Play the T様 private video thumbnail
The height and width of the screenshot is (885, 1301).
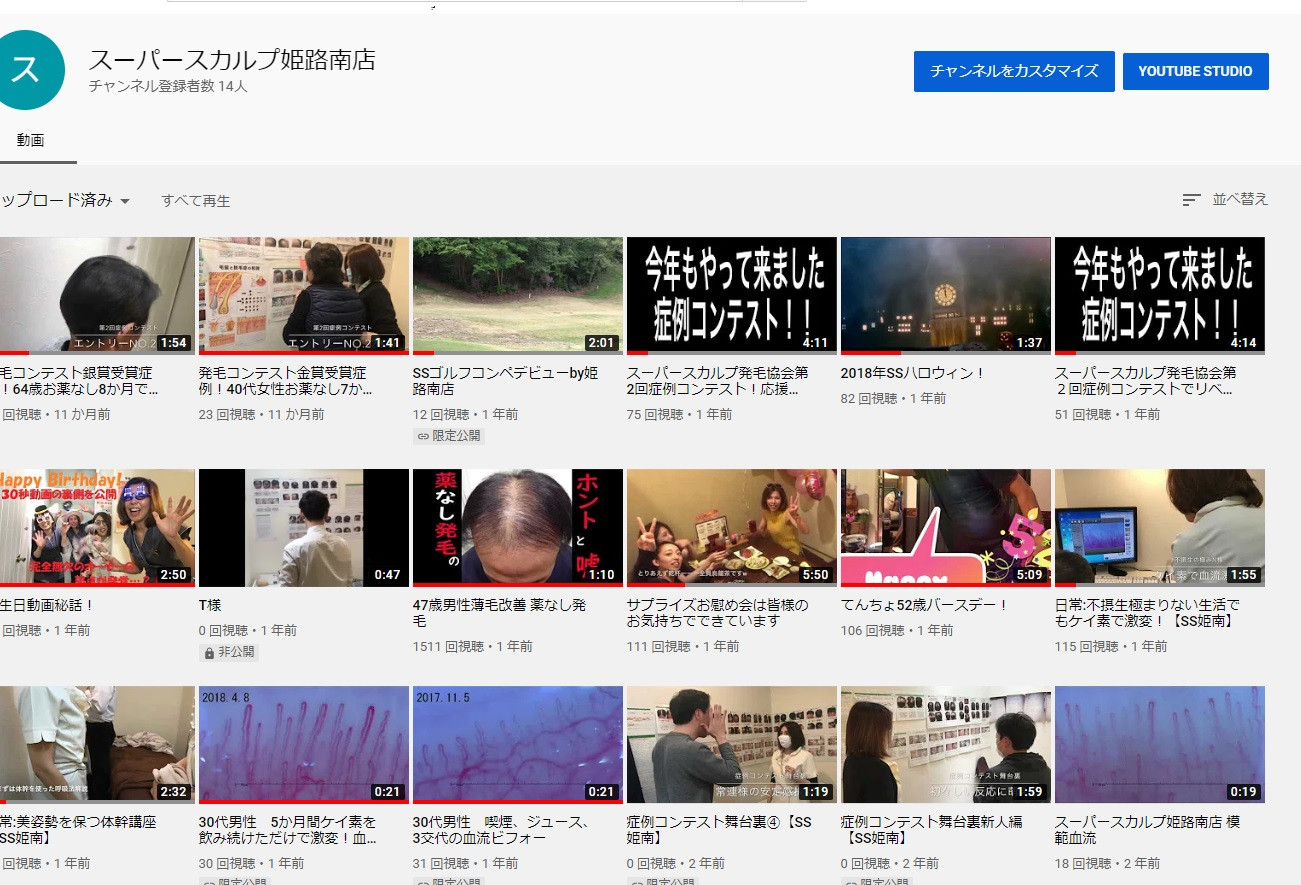pos(303,527)
